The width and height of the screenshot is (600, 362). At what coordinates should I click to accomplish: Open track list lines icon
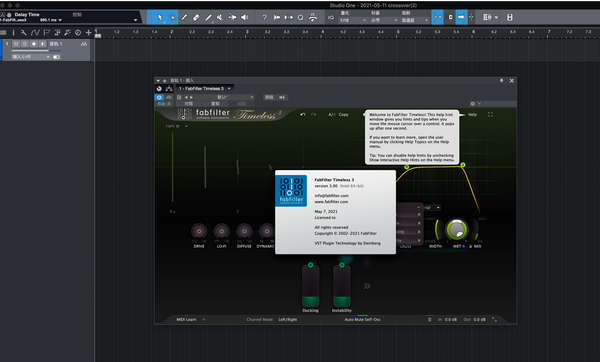[3, 33]
